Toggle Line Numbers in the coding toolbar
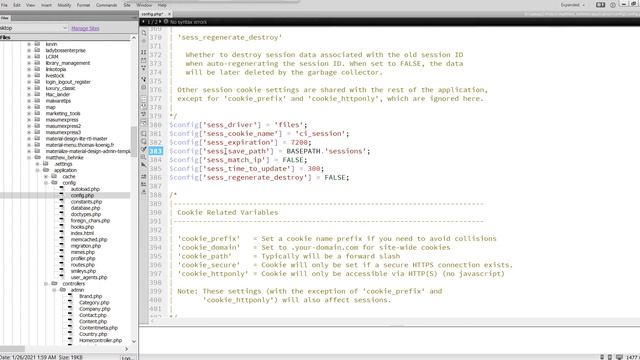Screen dimensions: 640x360 tap(144, 99)
